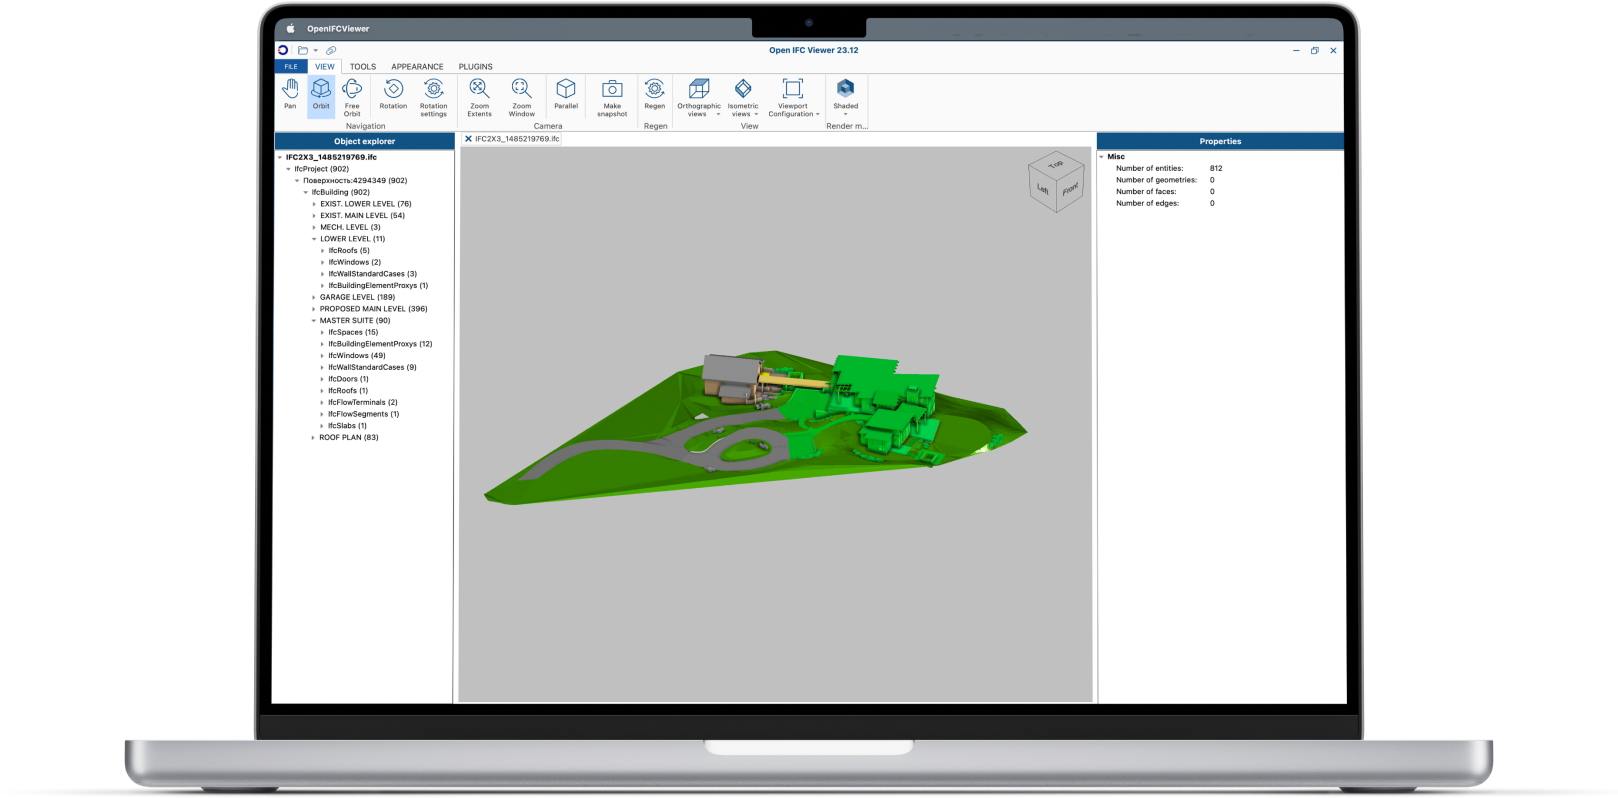Collapse the IfcProject (902) node
Screen dimensions: 1618x798
[289, 169]
